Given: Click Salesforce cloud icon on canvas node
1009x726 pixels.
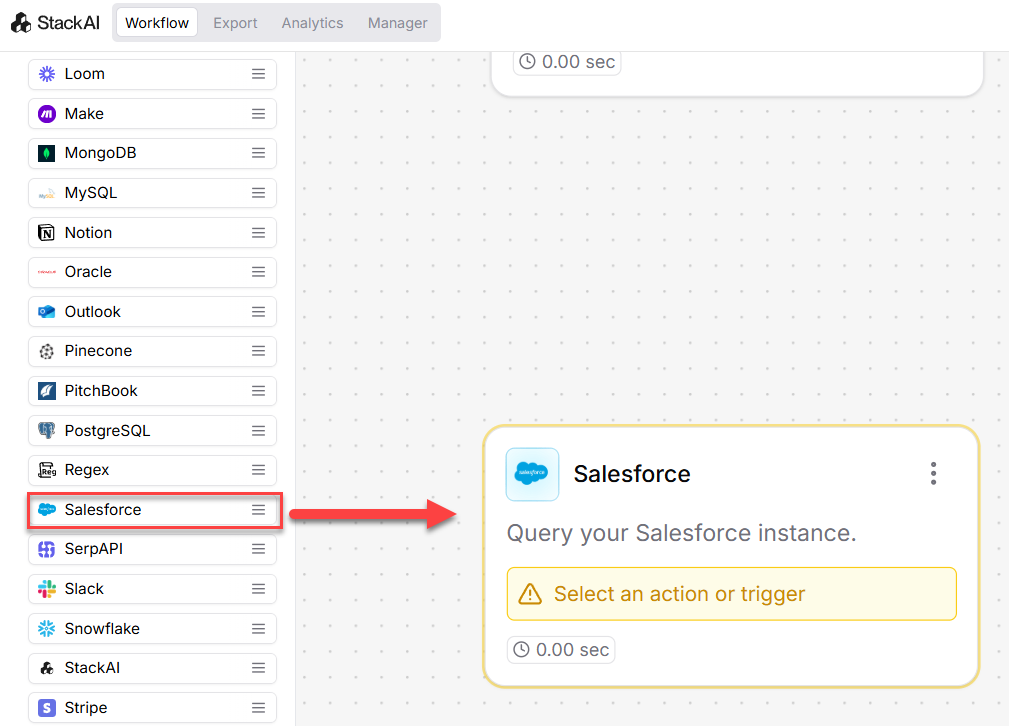Looking at the screenshot, I should click(x=532, y=474).
